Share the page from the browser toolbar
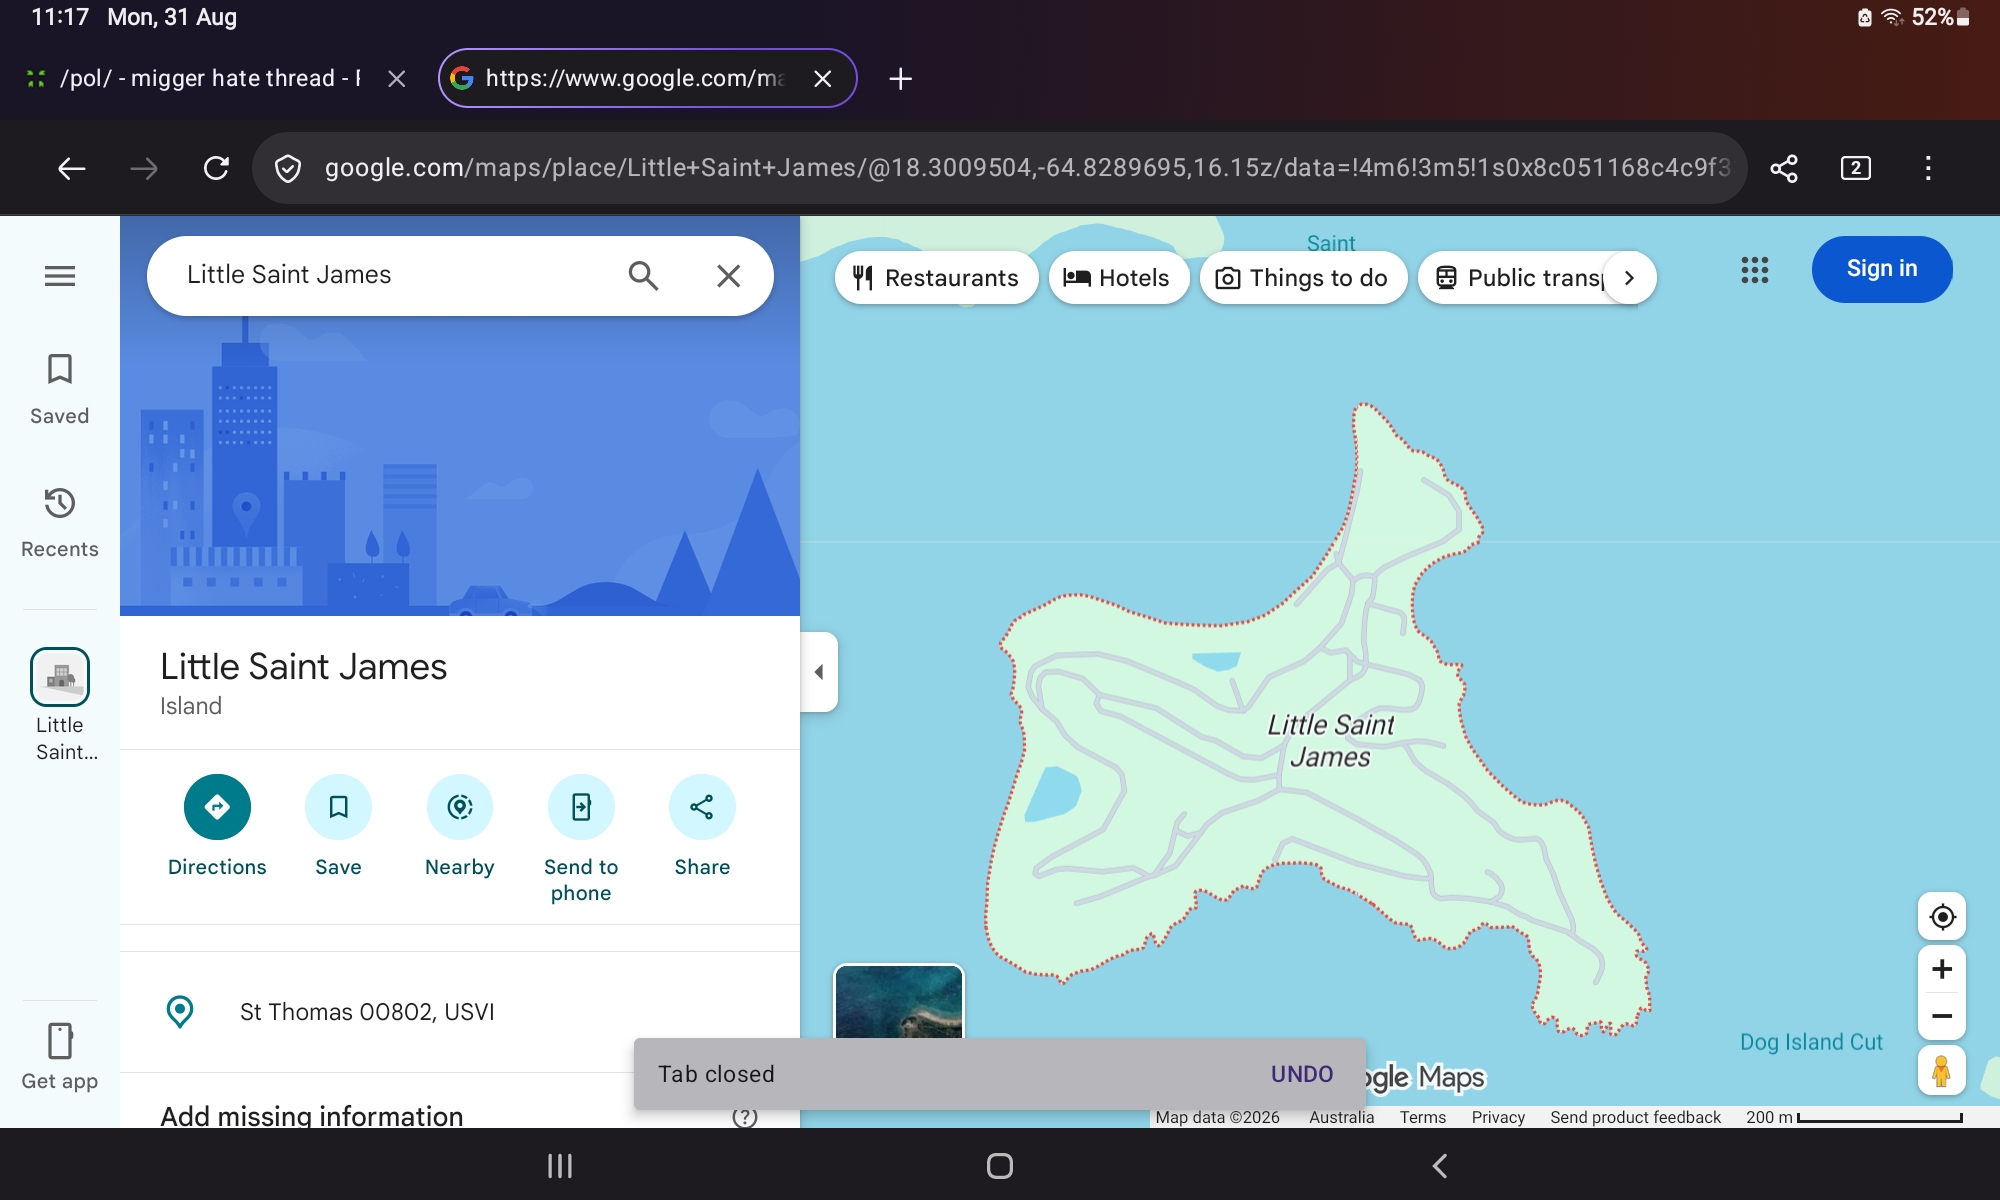Image resolution: width=2000 pixels, height=1200 pixels. click(1784, 168)
